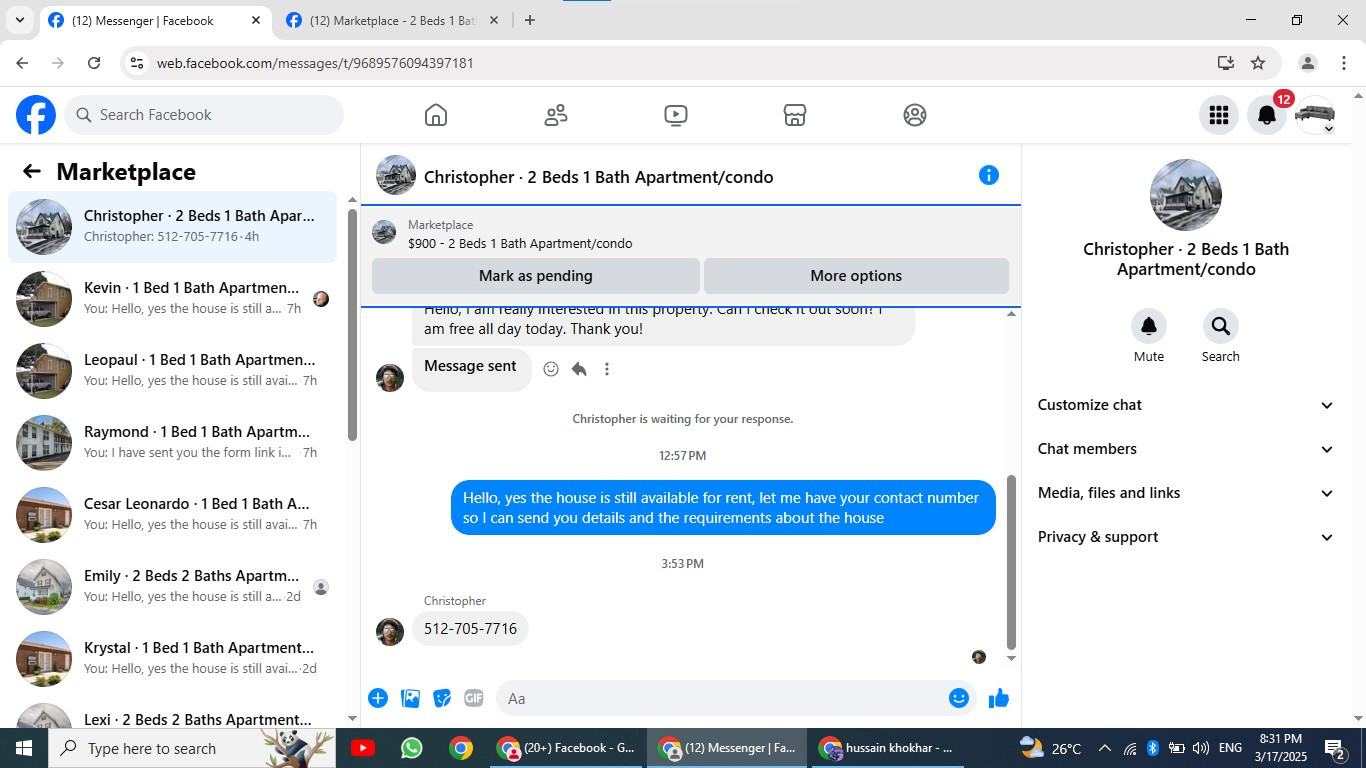Click the browser address bar URL
Screen dimensions: 1366x768
tap(315, 63)
